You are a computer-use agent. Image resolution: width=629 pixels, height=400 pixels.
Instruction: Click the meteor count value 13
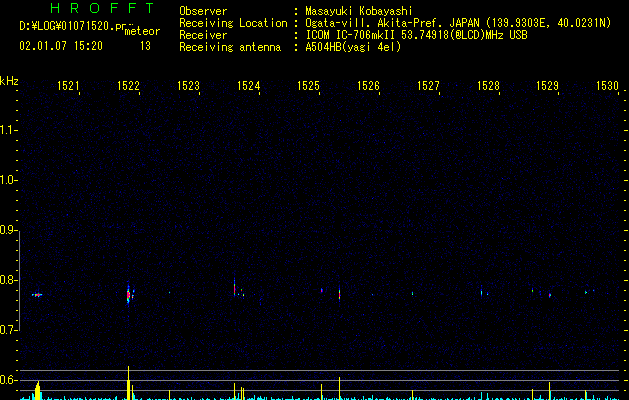pos(145,46)
